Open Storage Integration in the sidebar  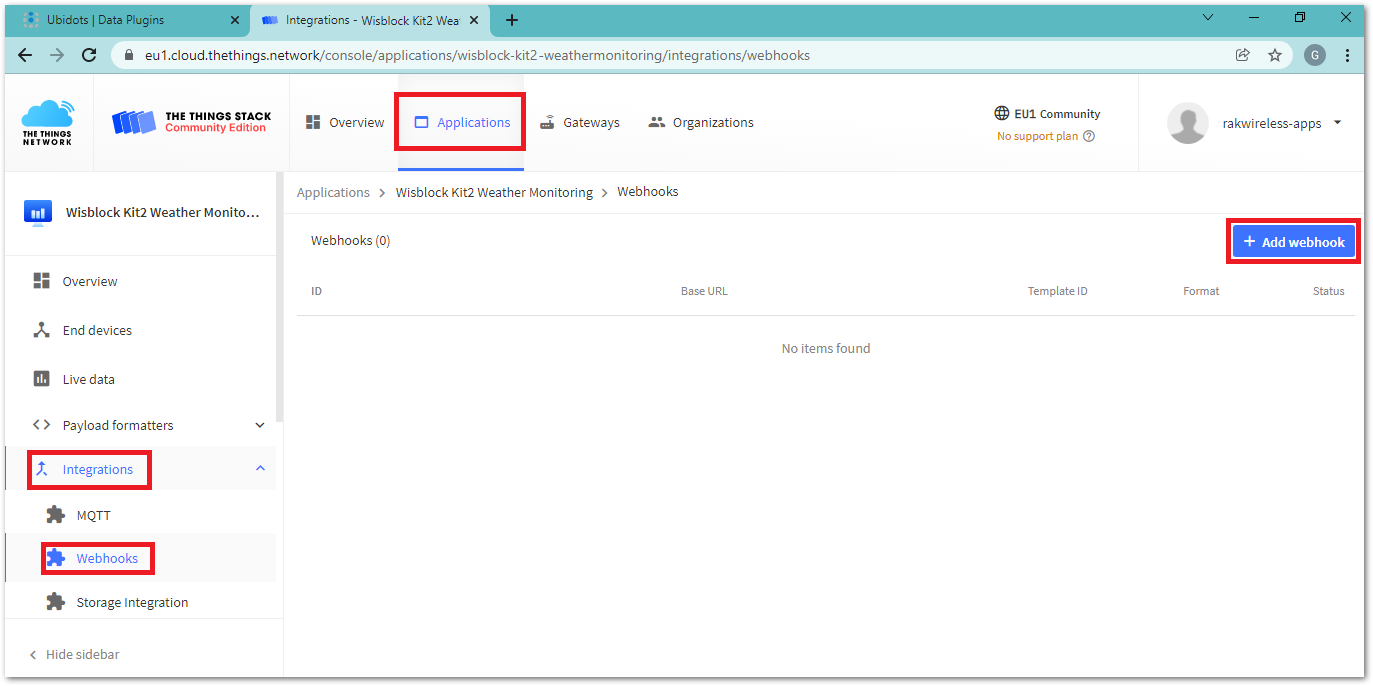click(132, 602)
